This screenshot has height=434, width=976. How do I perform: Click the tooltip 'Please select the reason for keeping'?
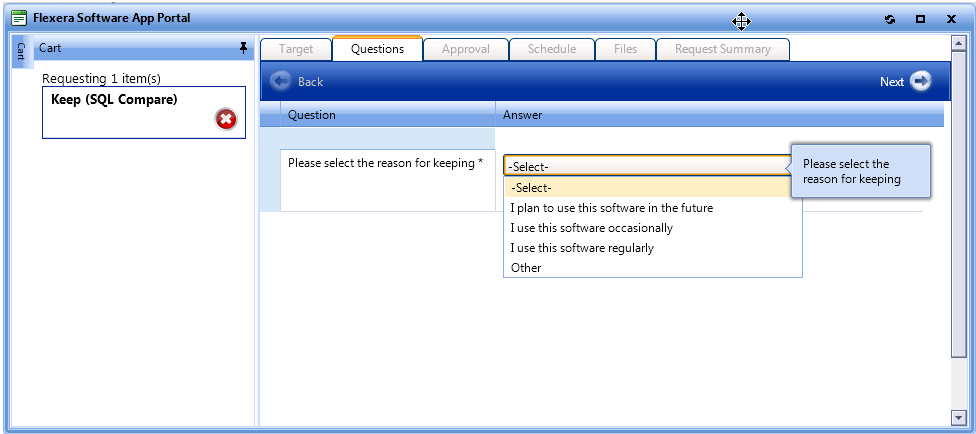point(861,171)
